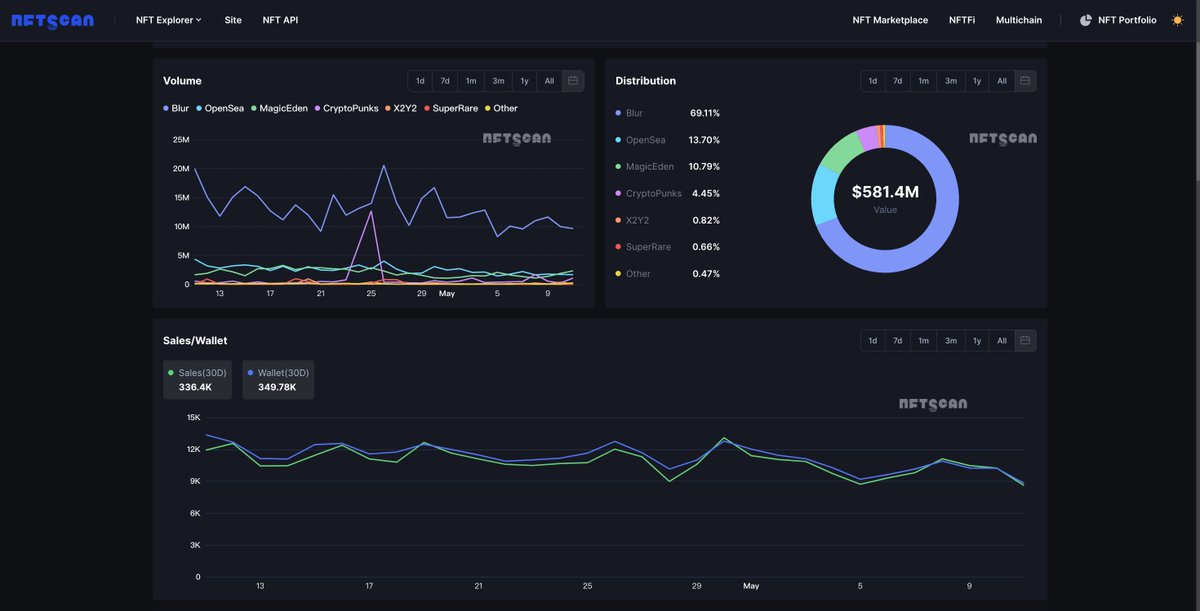
Task: Toggle OpenSea series in Volume legend
Action: tap(220, 108)
